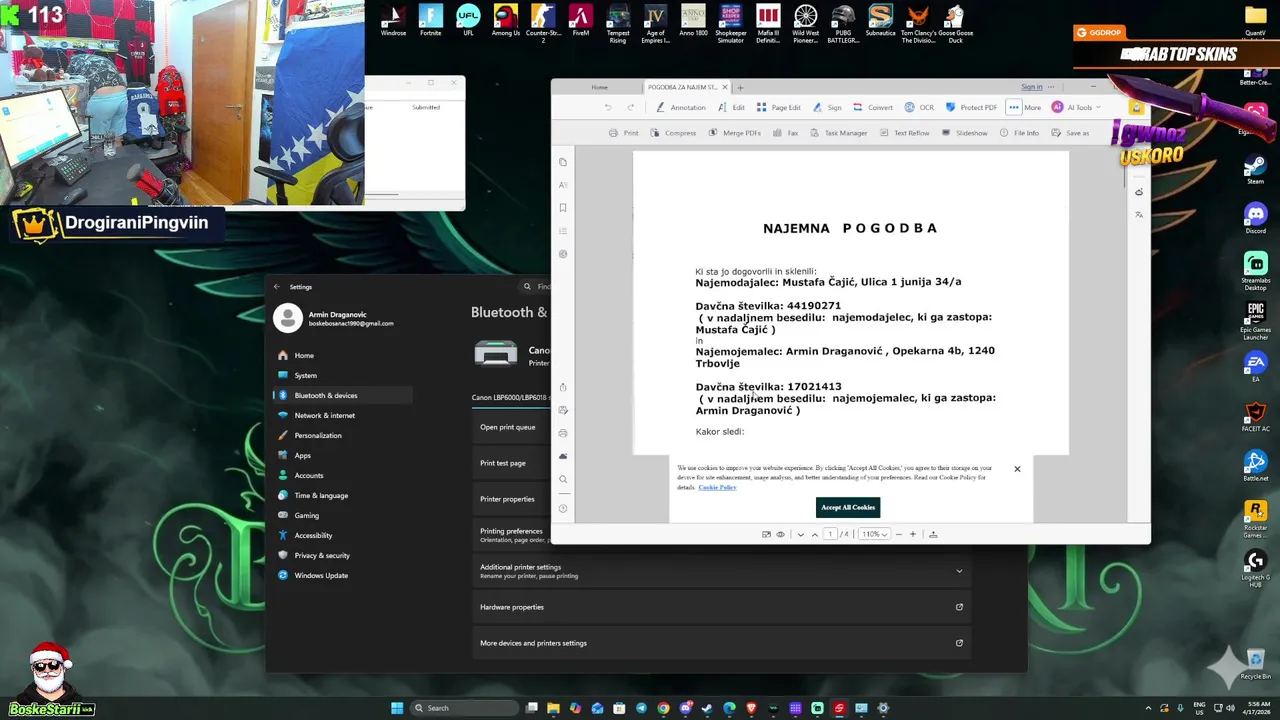This screenshot has width=1280, height=720.
Task: Open Printer properties
Action: (x=511, y=499)
